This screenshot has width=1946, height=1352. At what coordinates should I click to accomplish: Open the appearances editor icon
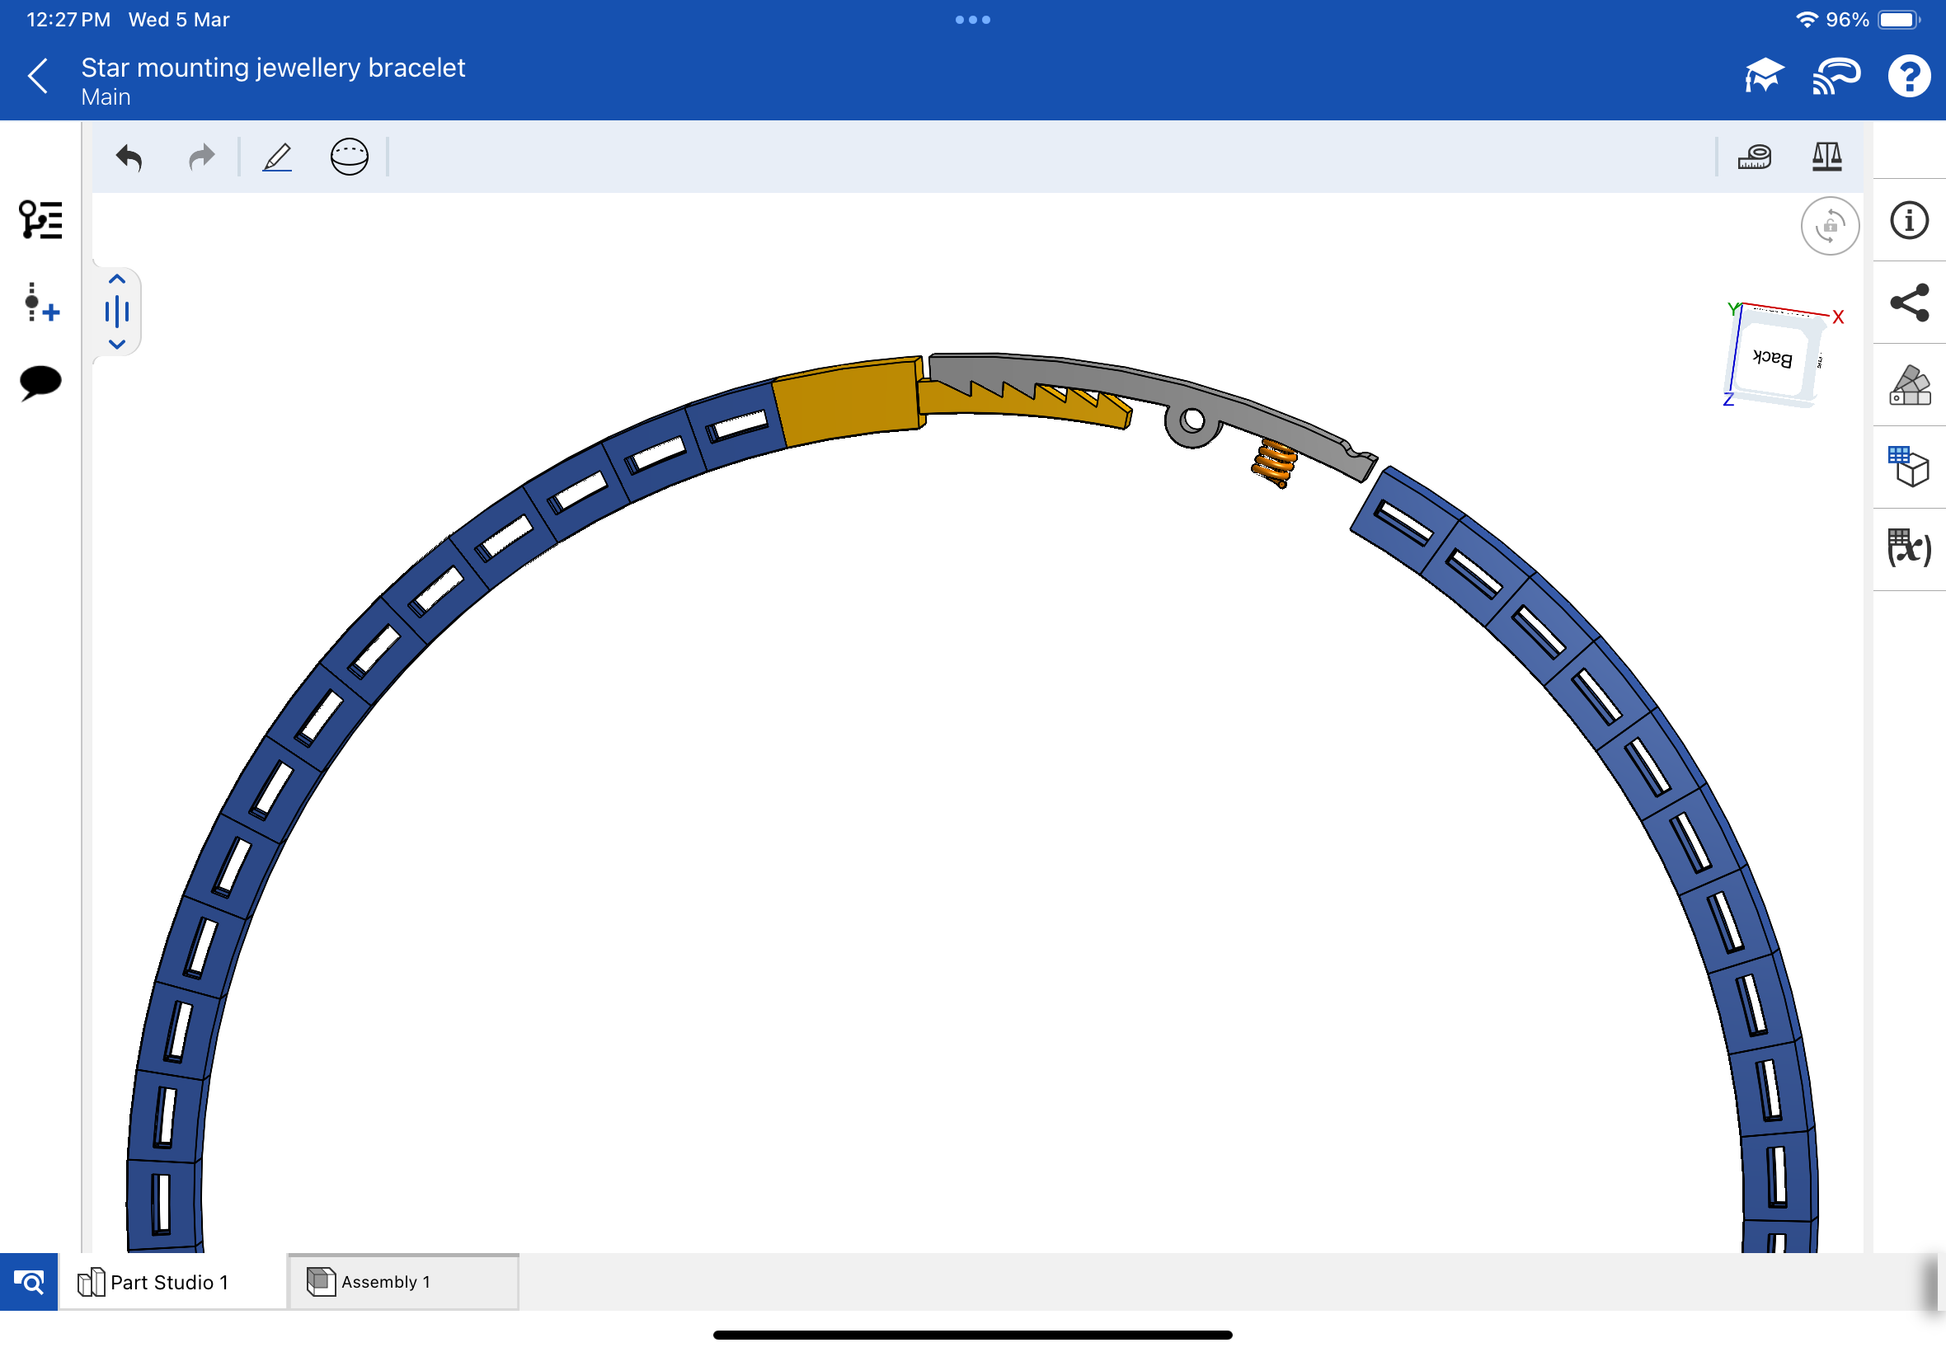pyautogui.click(x=1908, y=385)
